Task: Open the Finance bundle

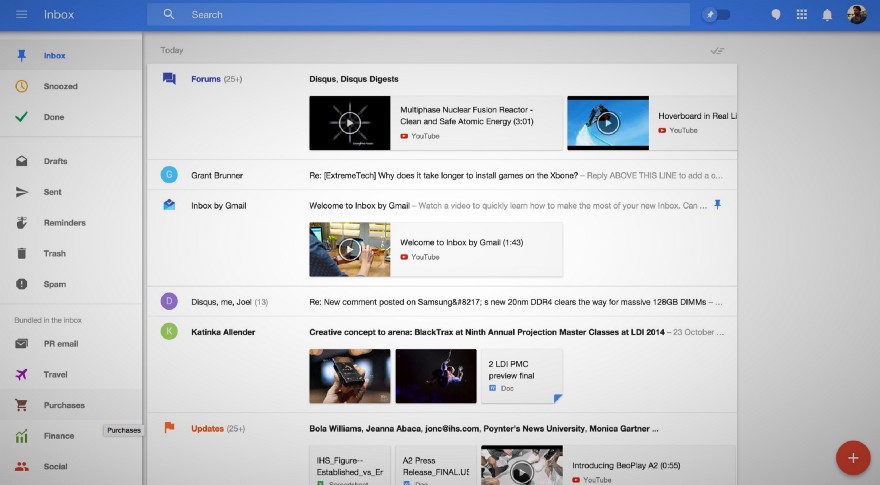Action: [x=71, y=436]
